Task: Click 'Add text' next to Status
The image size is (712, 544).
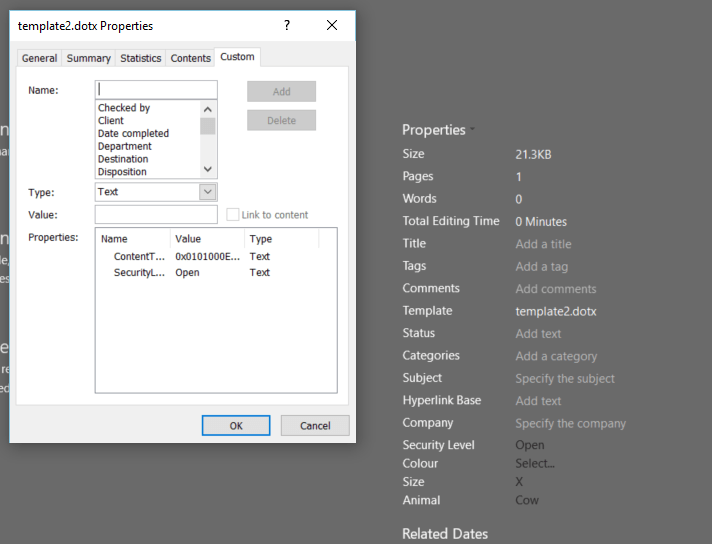Action: tap(538, 333)
